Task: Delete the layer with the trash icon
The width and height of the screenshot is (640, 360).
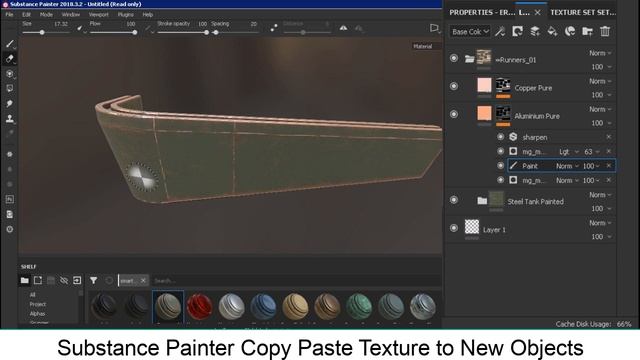Action: click(x=605, y=31)
